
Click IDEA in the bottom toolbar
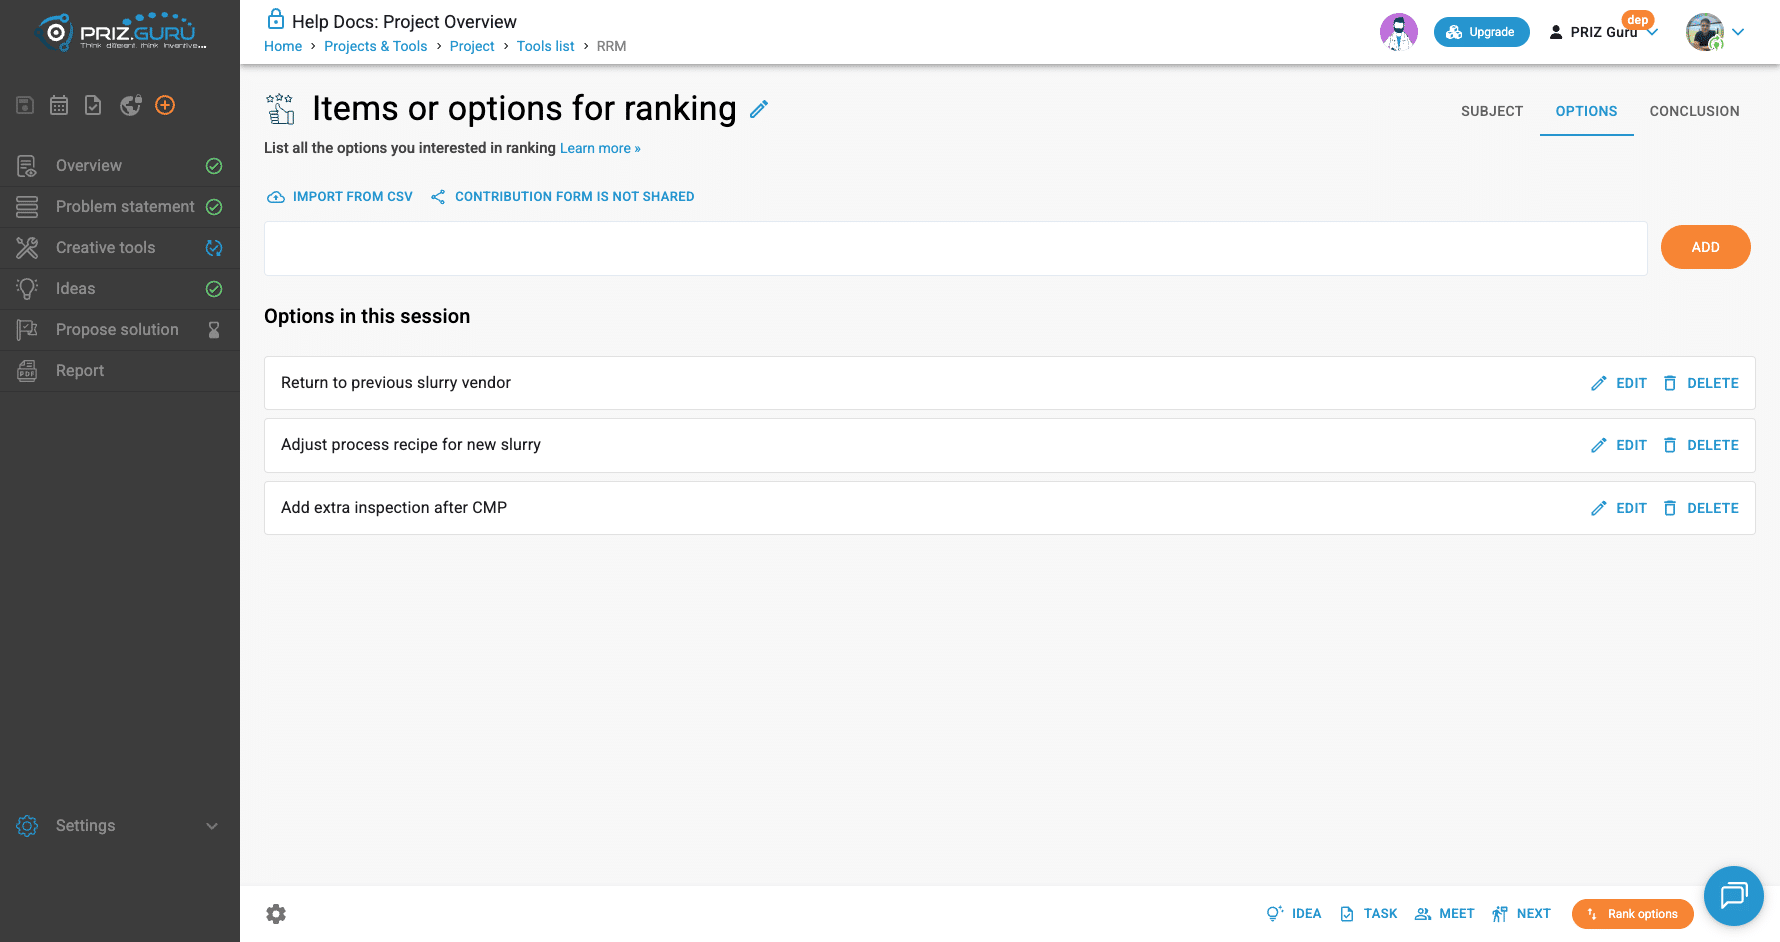coord(1294,914)
